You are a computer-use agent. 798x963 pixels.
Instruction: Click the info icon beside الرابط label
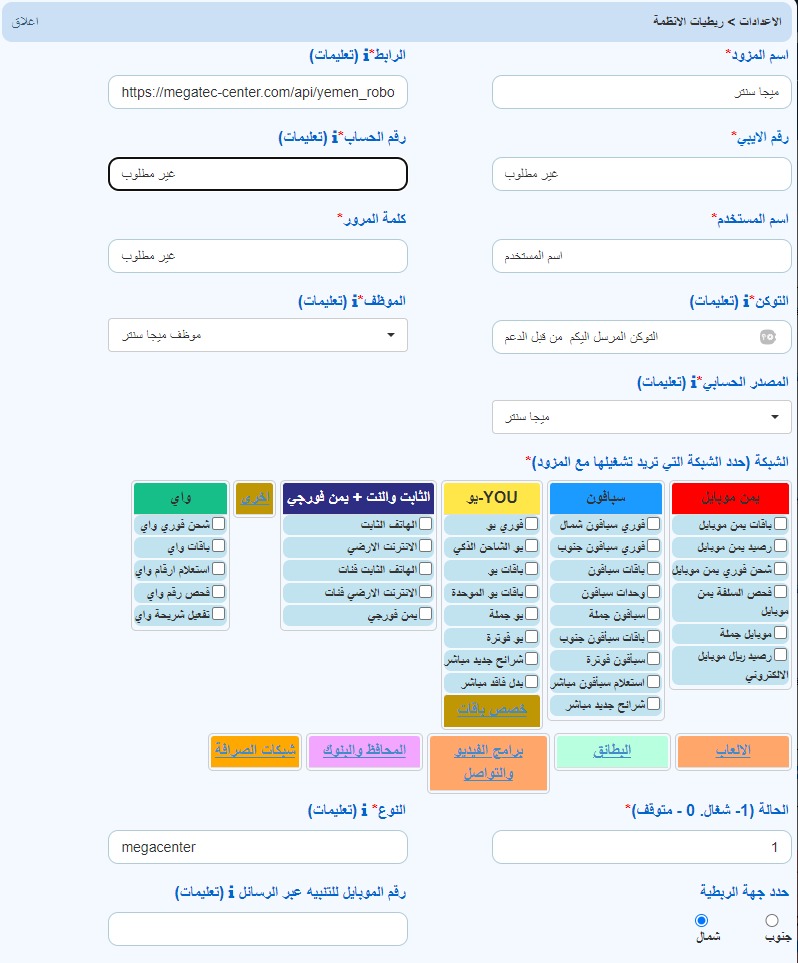(366, 55)
